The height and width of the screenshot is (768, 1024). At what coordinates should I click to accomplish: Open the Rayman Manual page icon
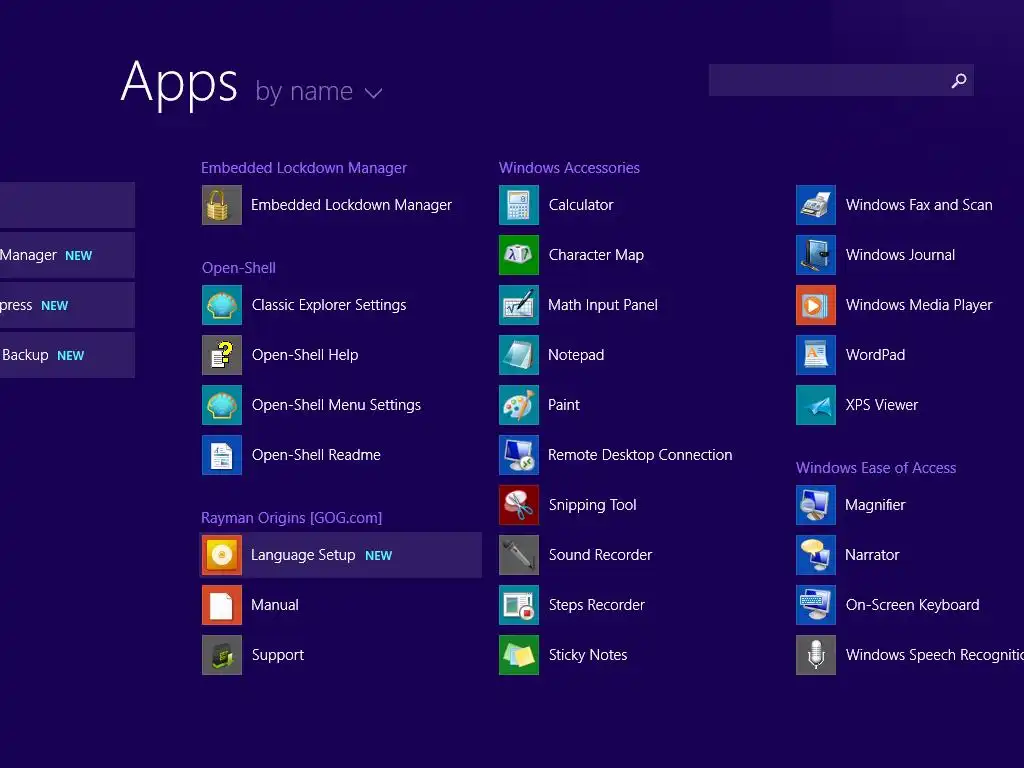[x=221, y=605]
